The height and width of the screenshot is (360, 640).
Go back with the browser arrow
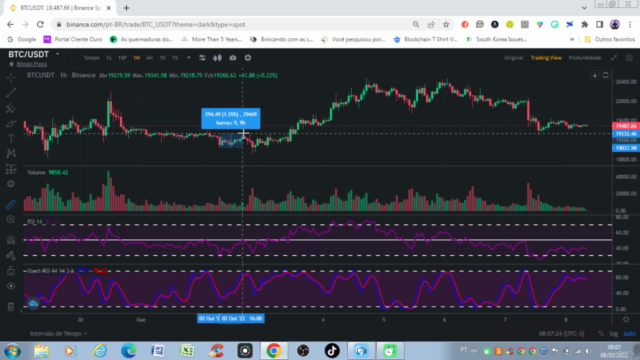coord(11,24)
